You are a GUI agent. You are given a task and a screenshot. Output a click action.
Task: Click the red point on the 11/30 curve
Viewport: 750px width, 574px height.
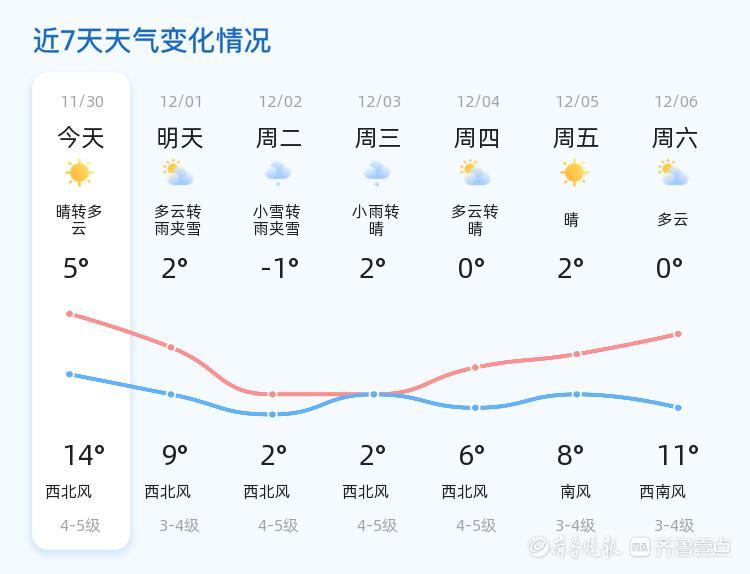point(70,314)
